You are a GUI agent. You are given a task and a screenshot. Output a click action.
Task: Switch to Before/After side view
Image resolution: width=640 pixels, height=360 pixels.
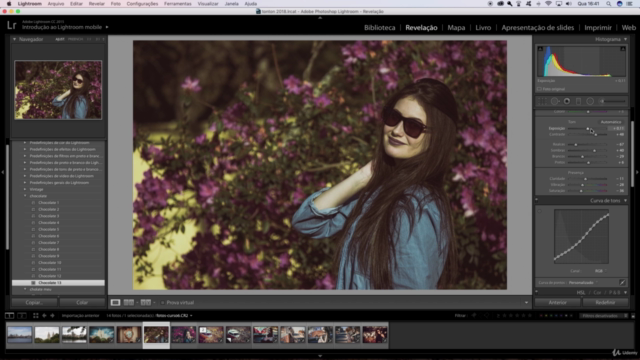(x=129, y=302)
